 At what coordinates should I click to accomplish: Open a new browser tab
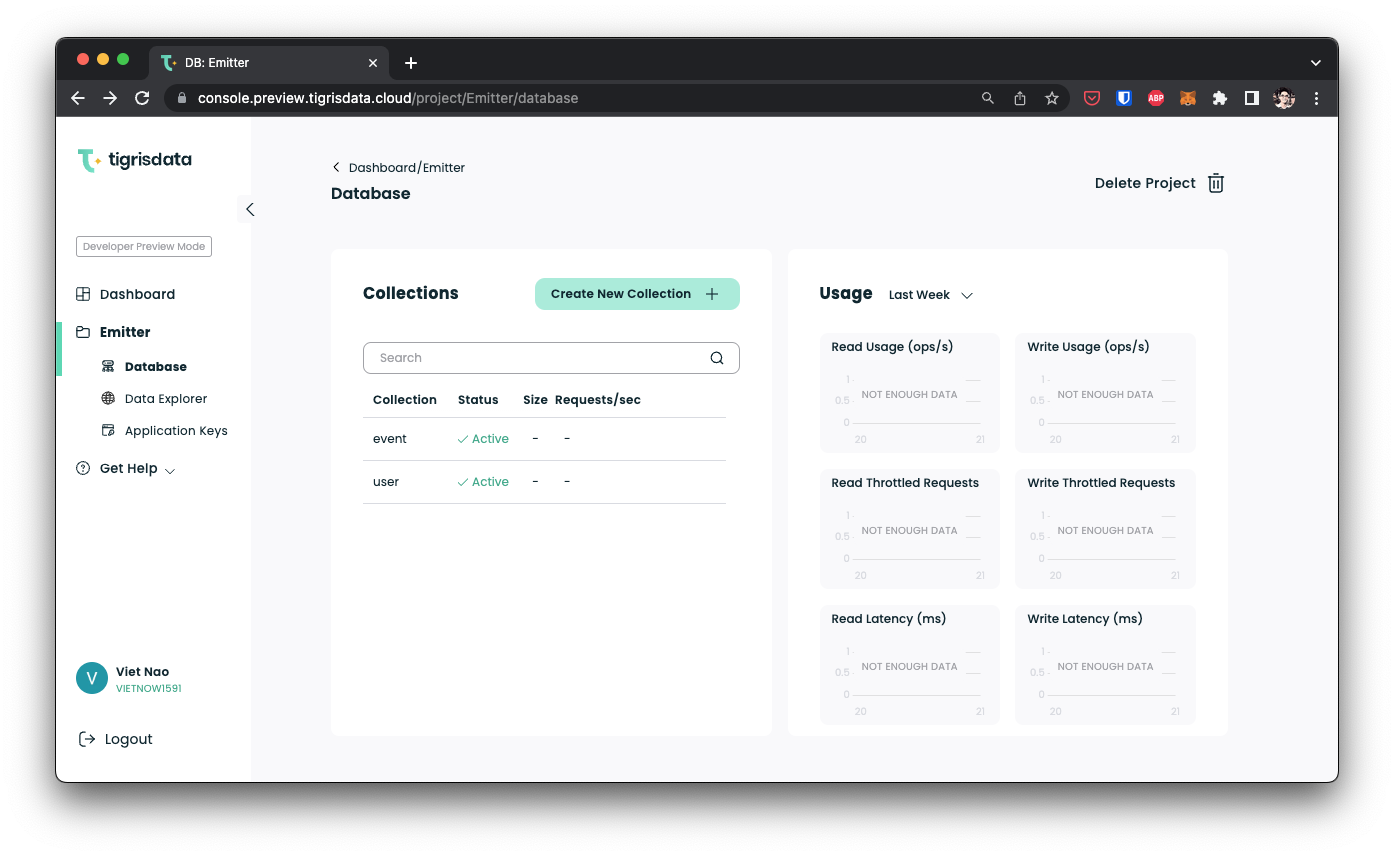(411, 63)
